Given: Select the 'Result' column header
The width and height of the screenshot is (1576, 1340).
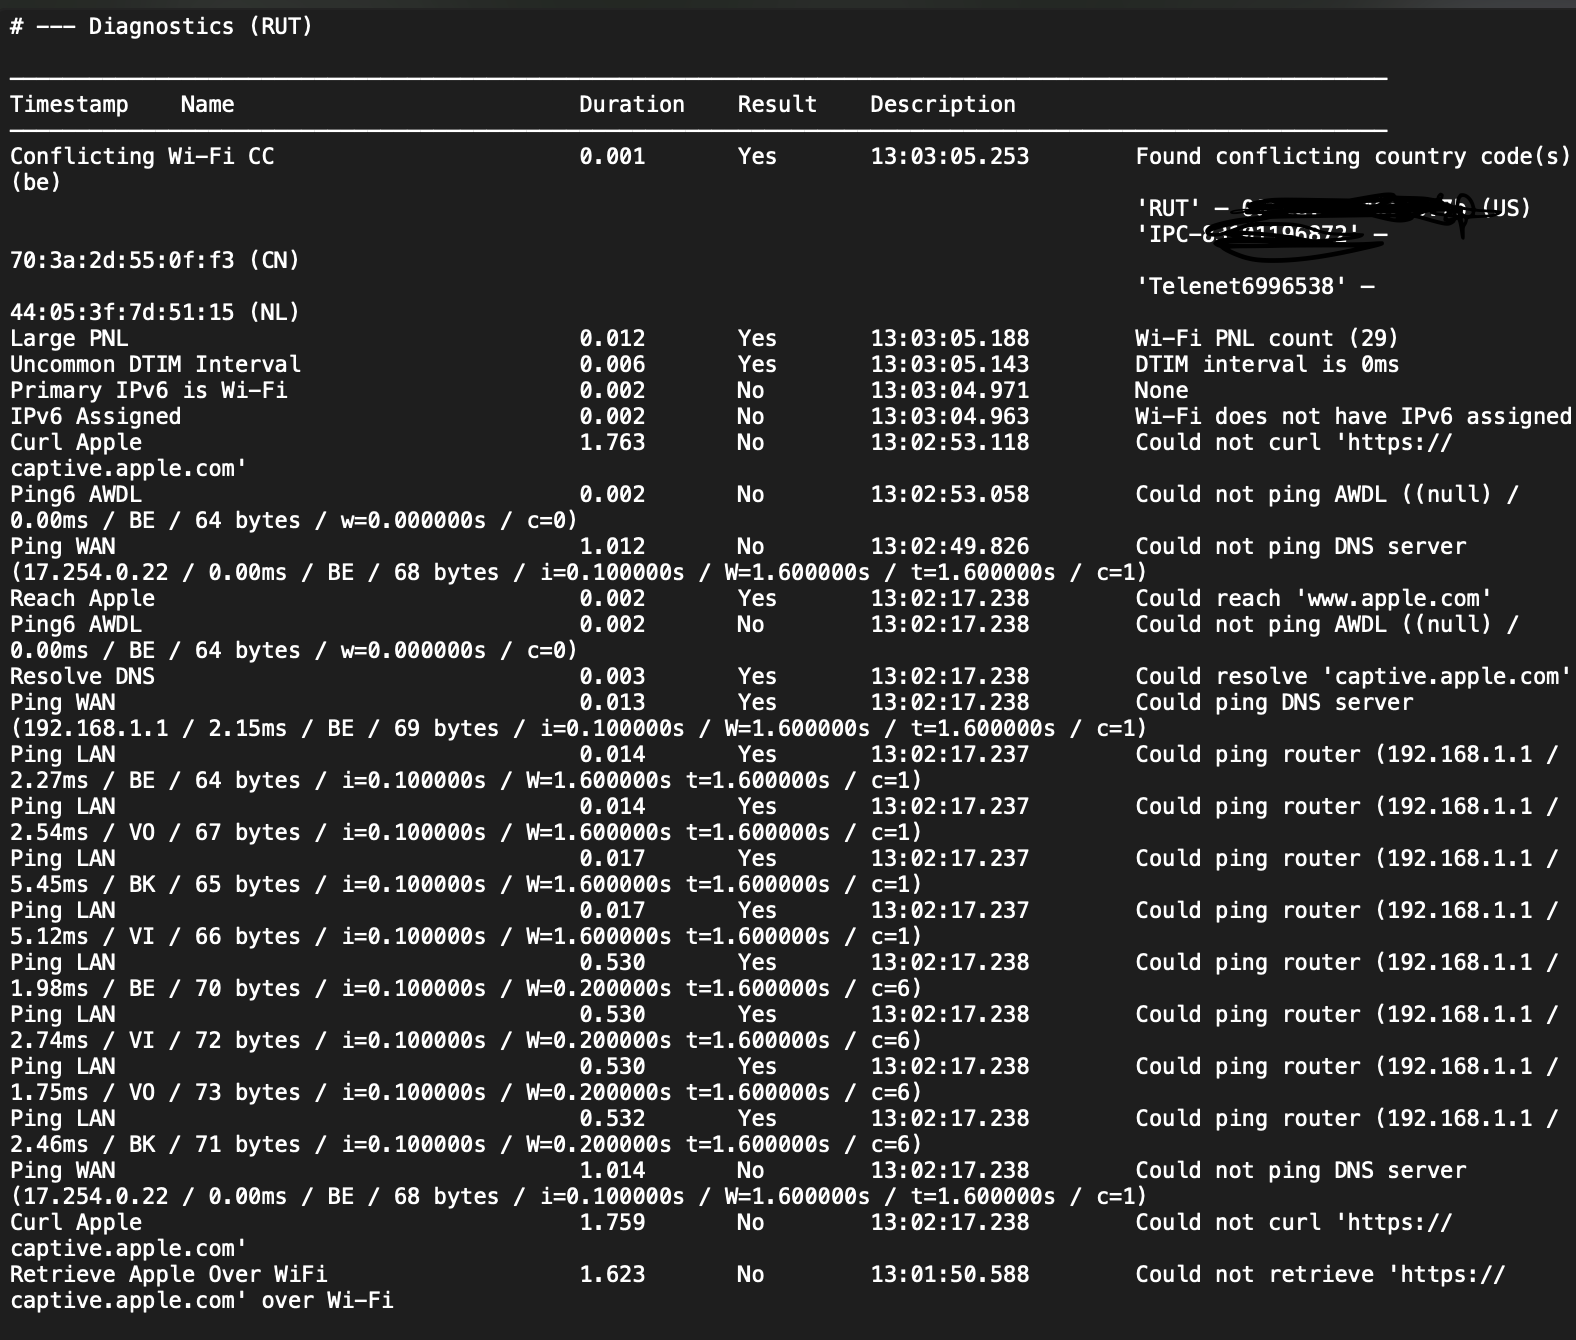Looking at the screenshot, I should click(777, 104).
